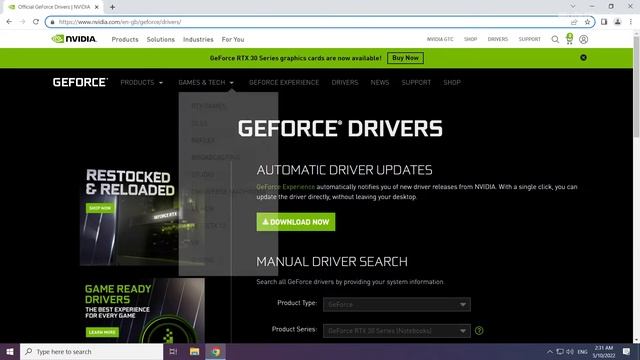The image size is (640, 360).
Task: Click the Buy Now button
Action: coord(405,58)
